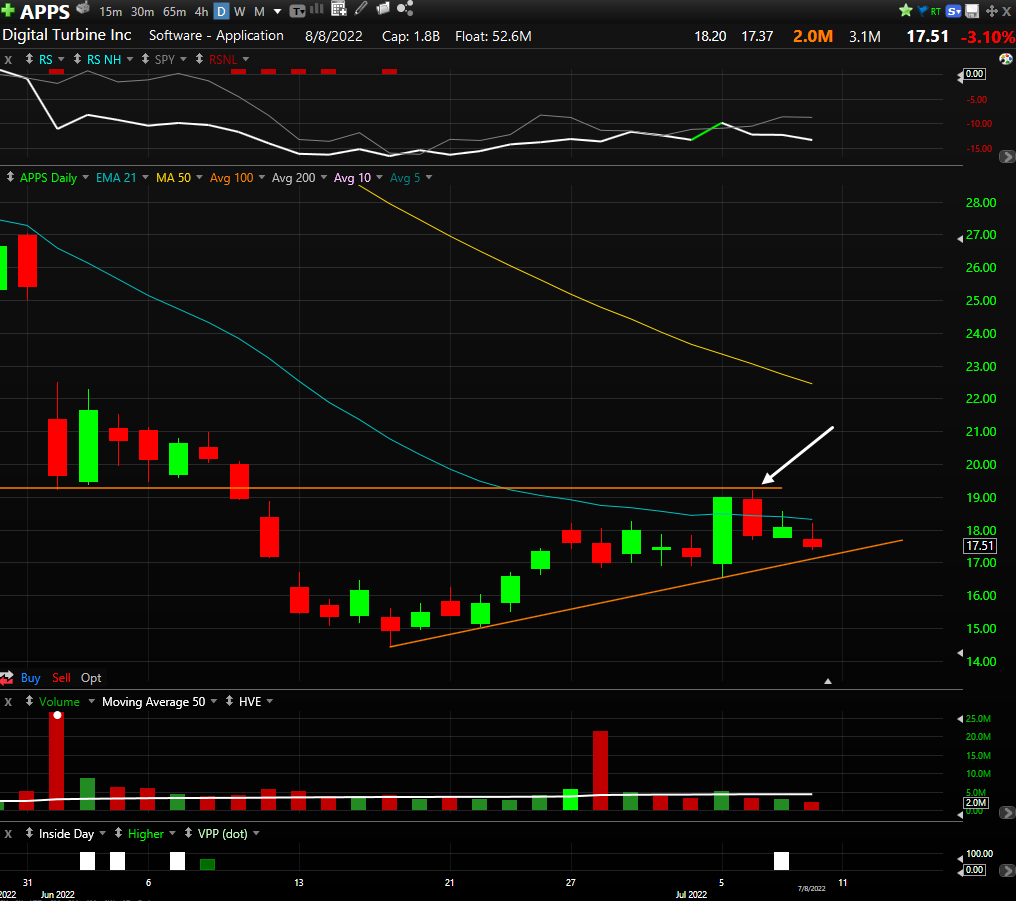Click the reorder arrows left of VPP (dot)
The width and height of the screenshot is (1016, 901).
coord(188,833)
